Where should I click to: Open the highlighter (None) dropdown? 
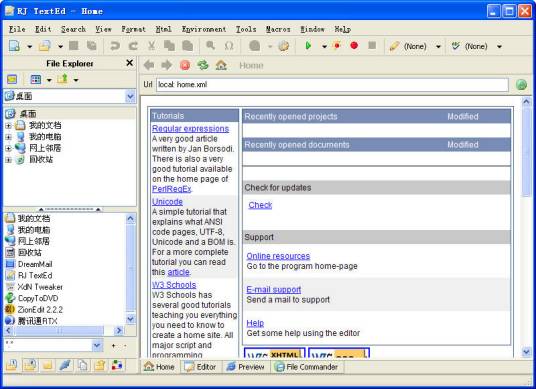click(438, 46)
